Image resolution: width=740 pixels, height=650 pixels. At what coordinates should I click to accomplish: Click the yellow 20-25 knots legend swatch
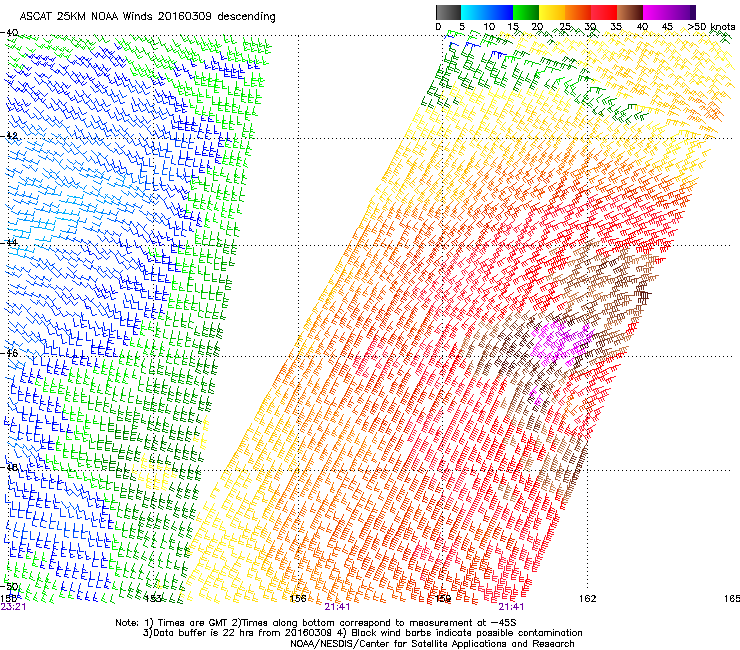pyautogui.click(x=552, y=12)
